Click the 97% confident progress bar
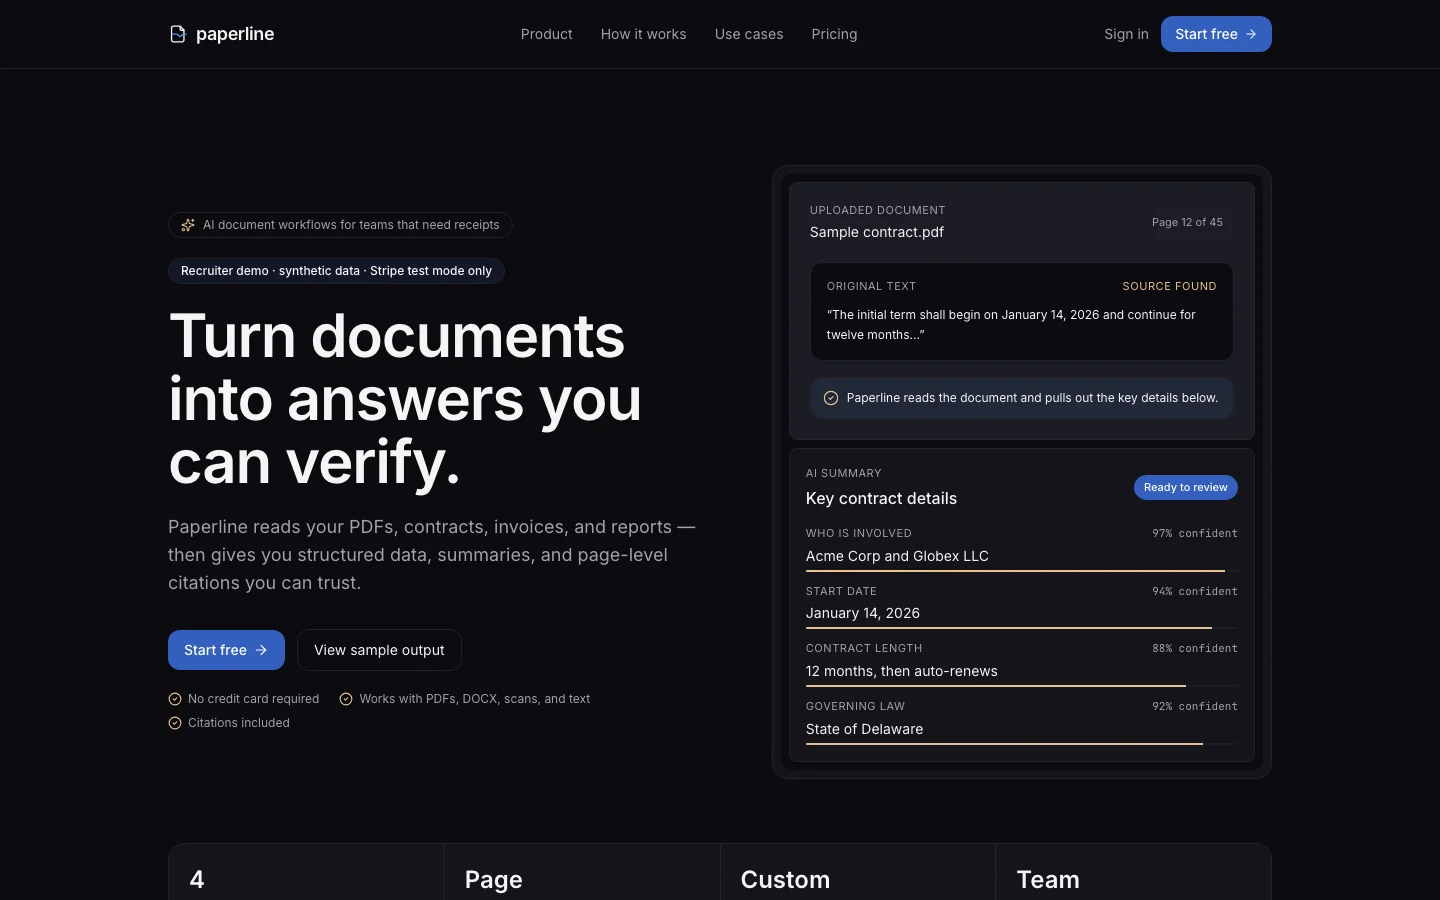1440x900 pixels. (1022, 571)
